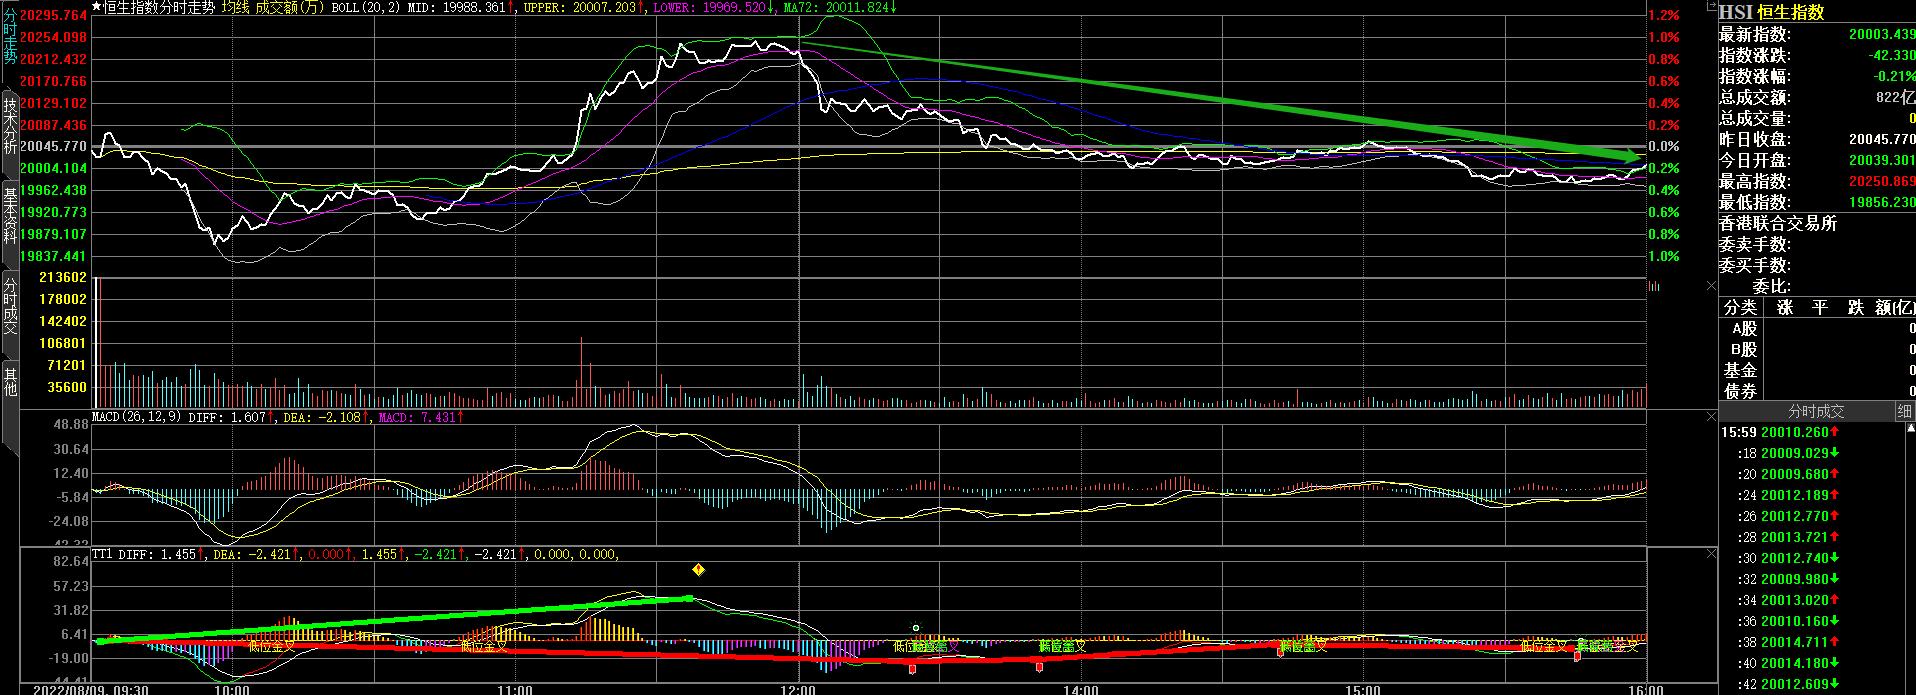The image size is (1916, 695).
Task: Click the green circle signal near 12:30
Action: click(x=916, y=629)
